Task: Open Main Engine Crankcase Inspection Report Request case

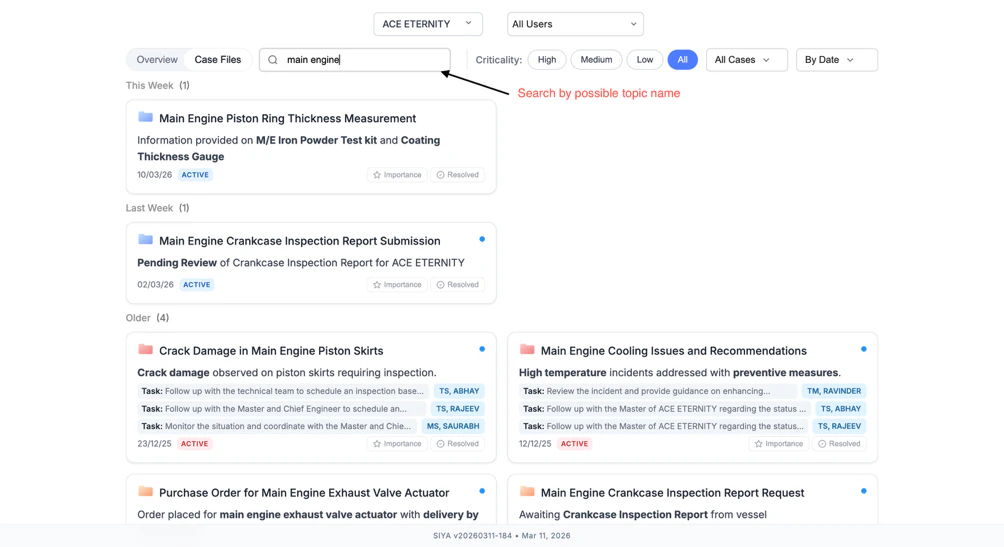Action: pyautogui.click(x=672, y=493)
